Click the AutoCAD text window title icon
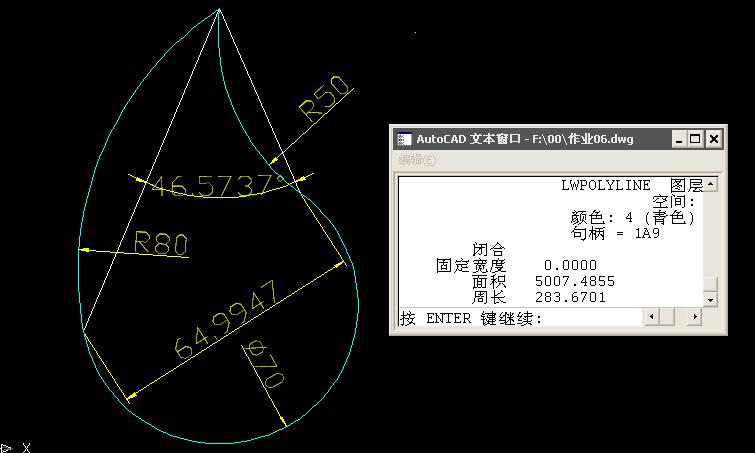The image size is (755, 453). point(404,139)
